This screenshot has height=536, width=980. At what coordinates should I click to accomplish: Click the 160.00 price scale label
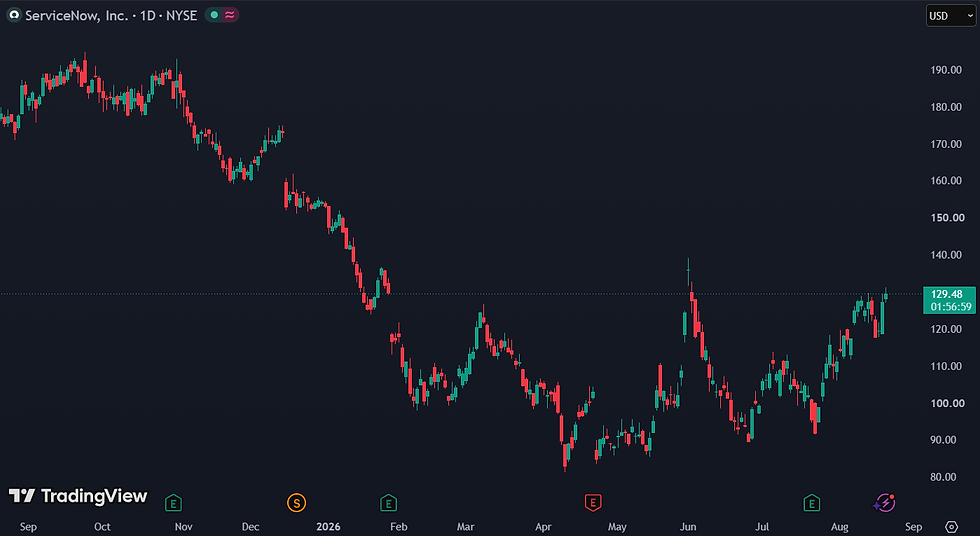946,181
